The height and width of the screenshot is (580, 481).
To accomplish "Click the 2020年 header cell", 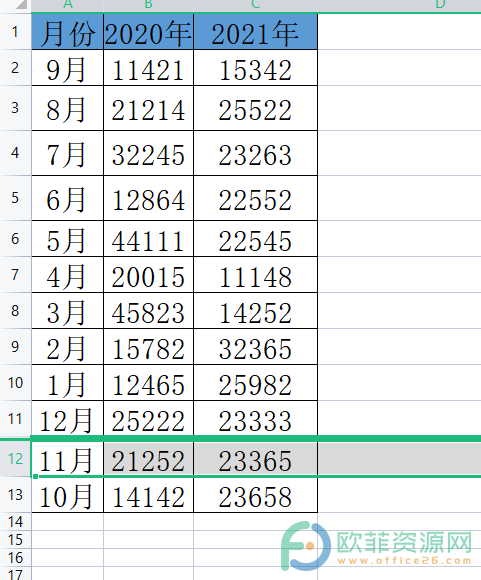I will coord(148,31).
